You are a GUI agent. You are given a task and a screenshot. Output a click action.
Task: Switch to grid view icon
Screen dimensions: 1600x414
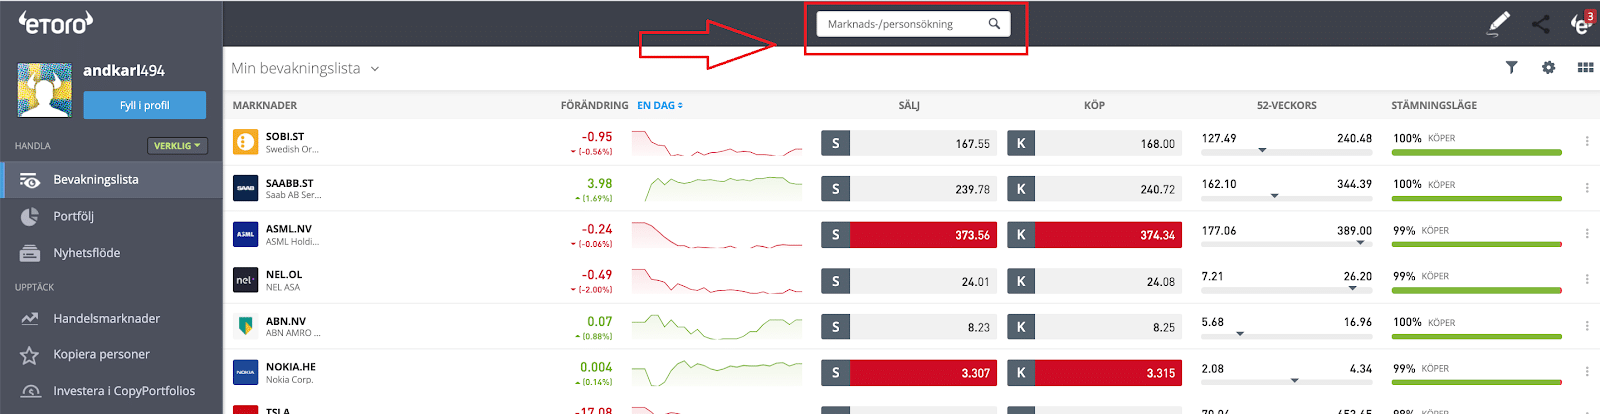coord(1585,67)
